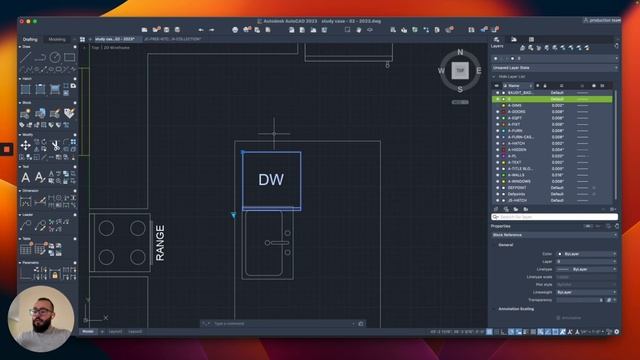Select the Multiline Text tool
The height and width of the screenshot is (360, 640).
(x=26, y=177)
